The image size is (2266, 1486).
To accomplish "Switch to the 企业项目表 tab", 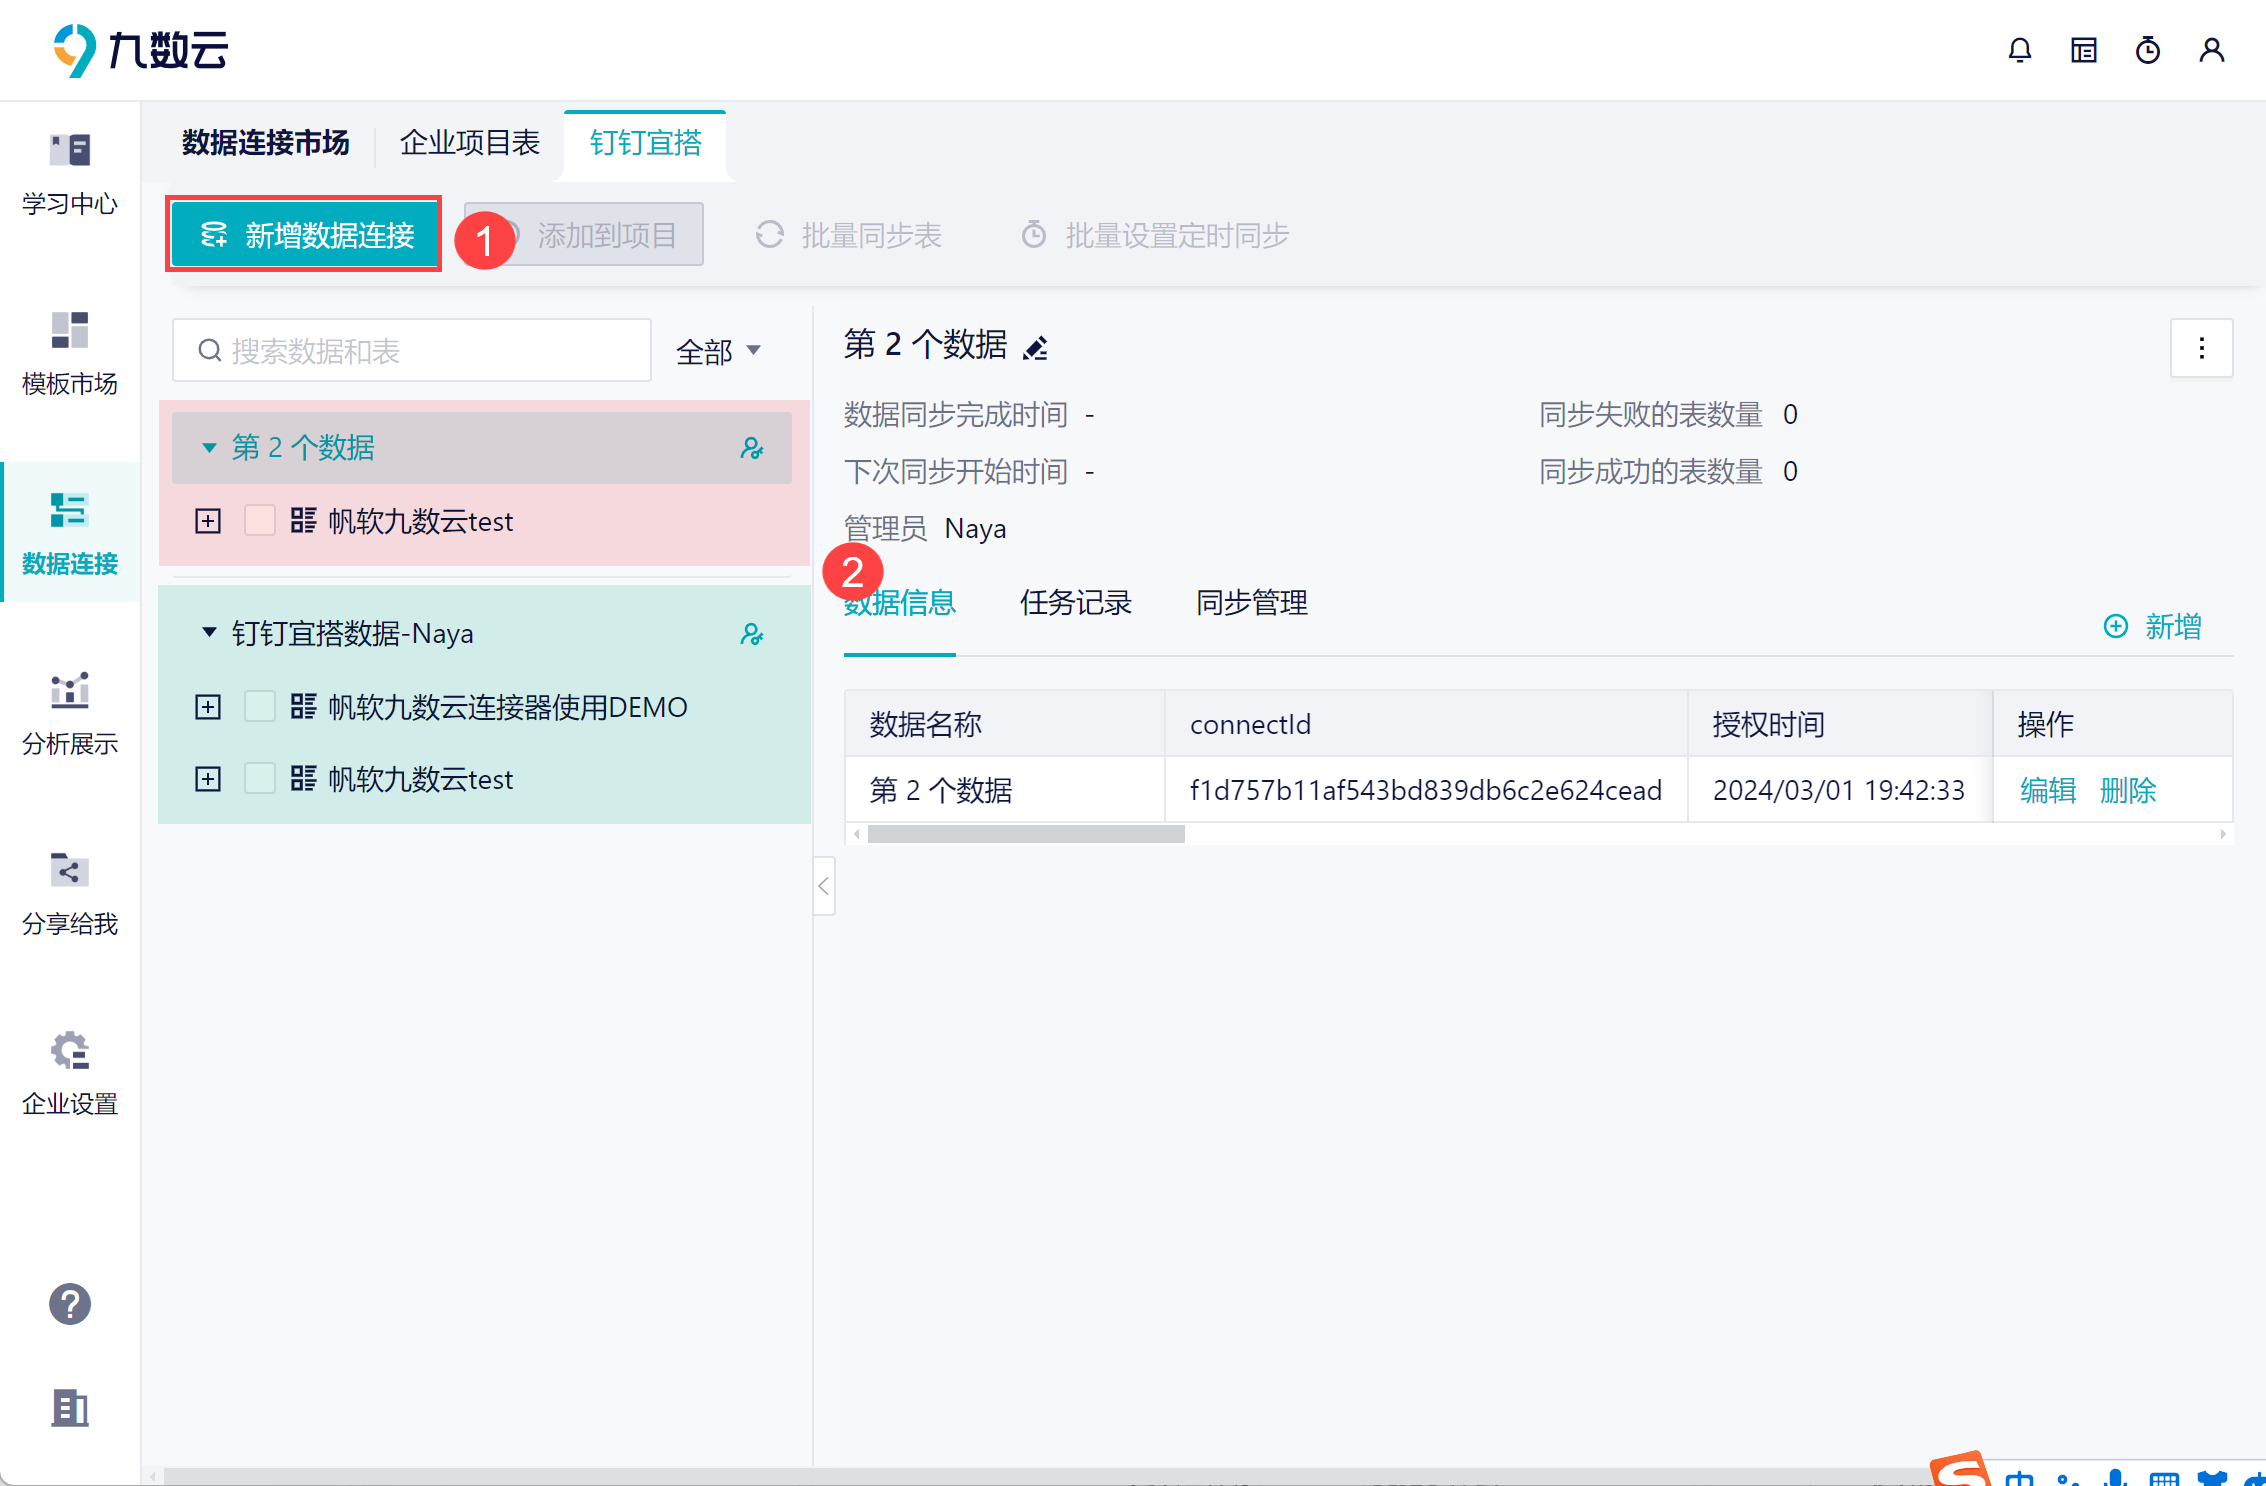I will pos(469,143).
